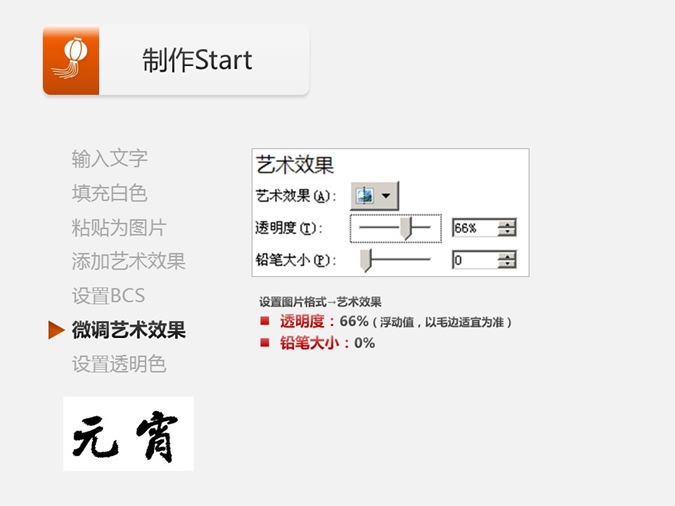Viewport: 675px width, 506px height.
Task: Jump to the 设置BCS step
Action: (x=108, y=296)
